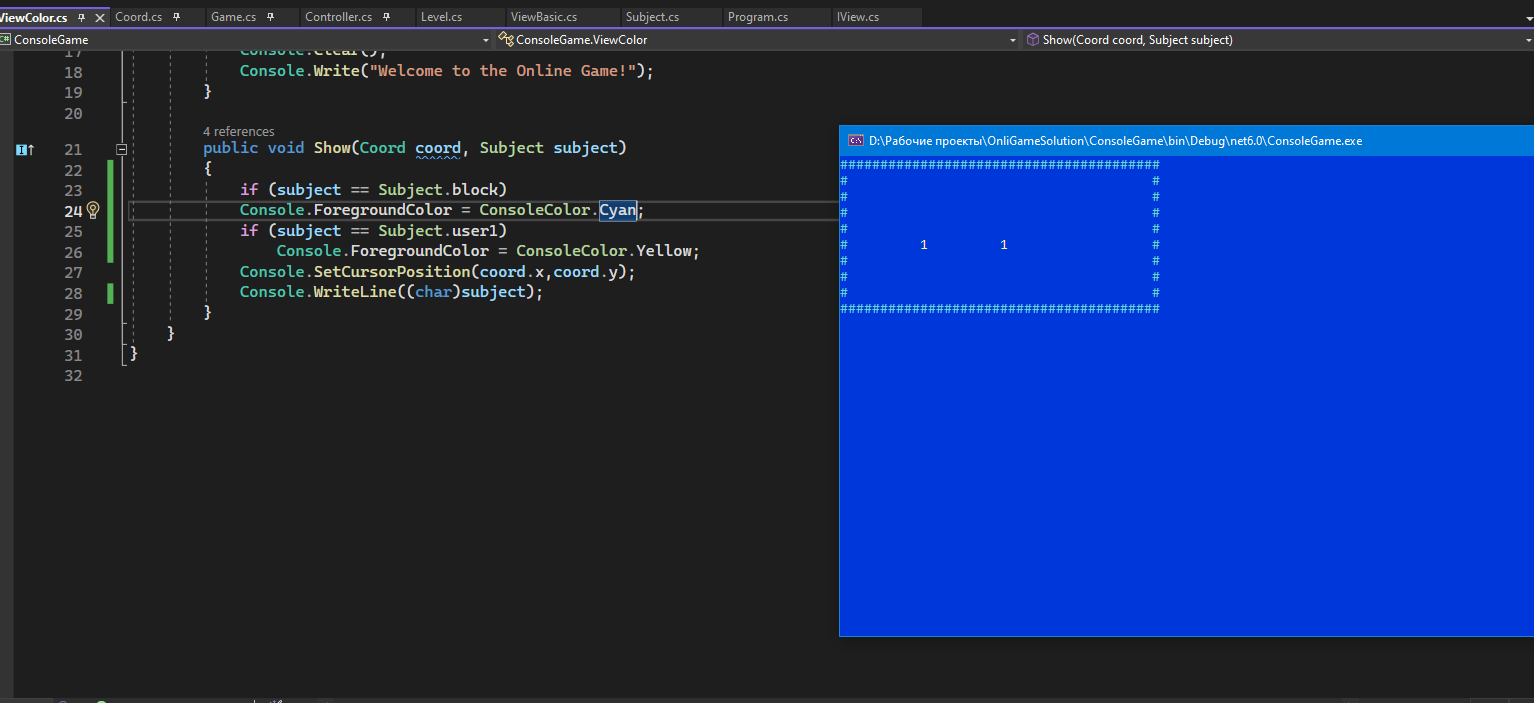The image size is (1534, 703).
Task: Toggle the pin on the ViewColor.cs tab
Action: (82, 18)
